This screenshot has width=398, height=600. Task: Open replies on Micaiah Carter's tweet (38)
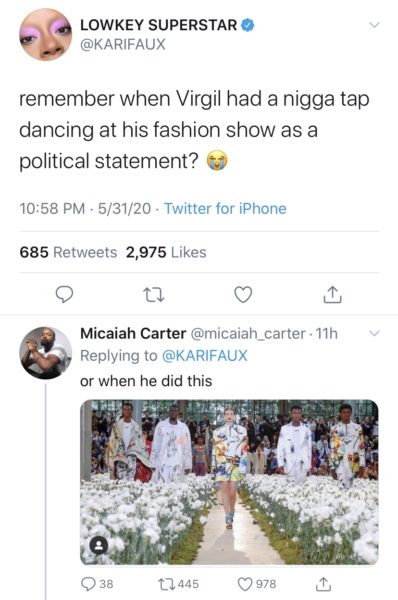coord(97,584)
